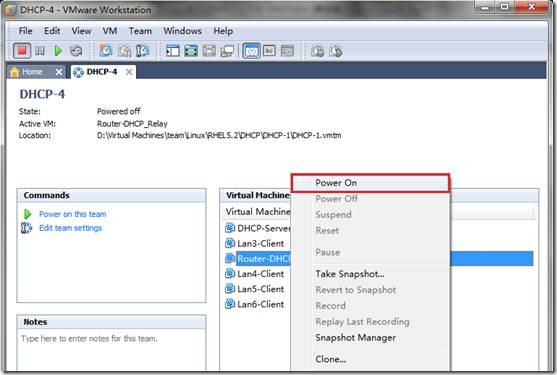Image resolution: width=557 pixels, height=375 pixels.
Task: Click the last recording toolbar icon
Action: click(336, 51)
